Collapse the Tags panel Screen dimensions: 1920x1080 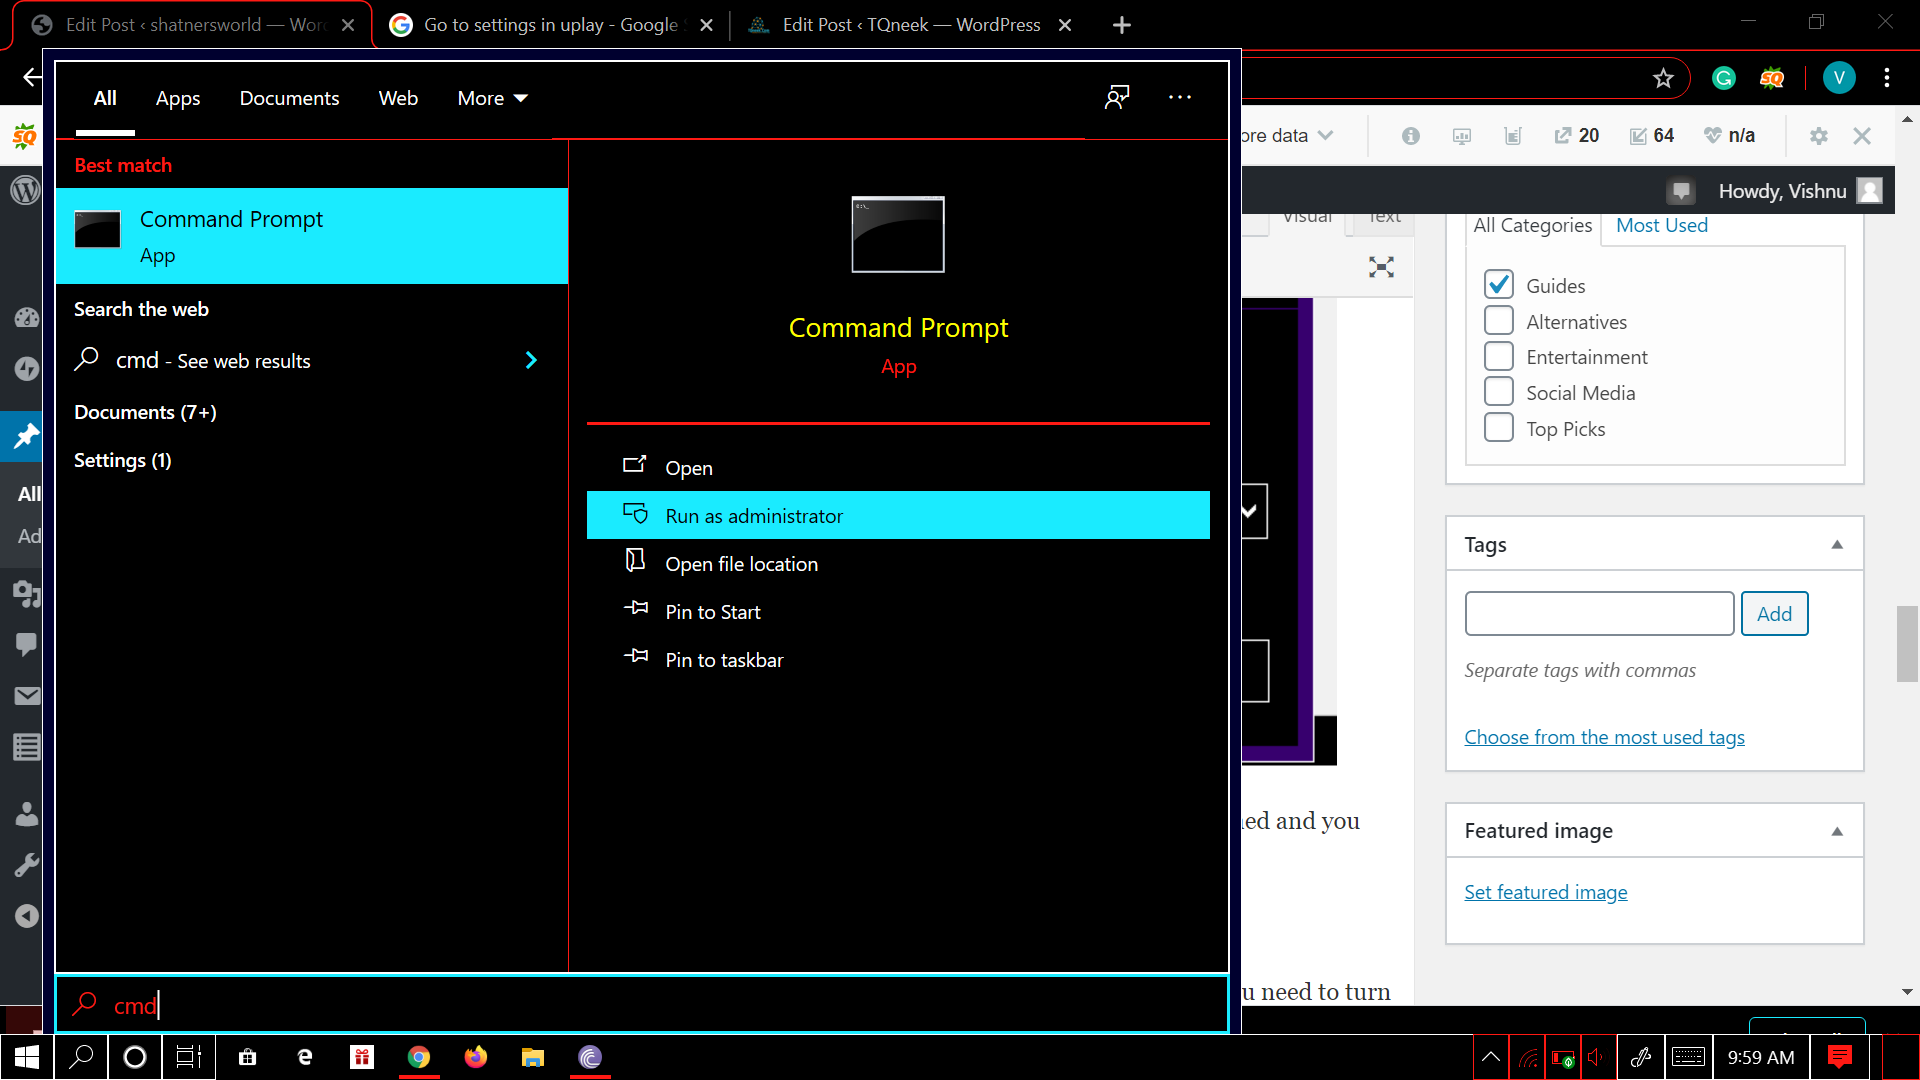click(1837, 544)
